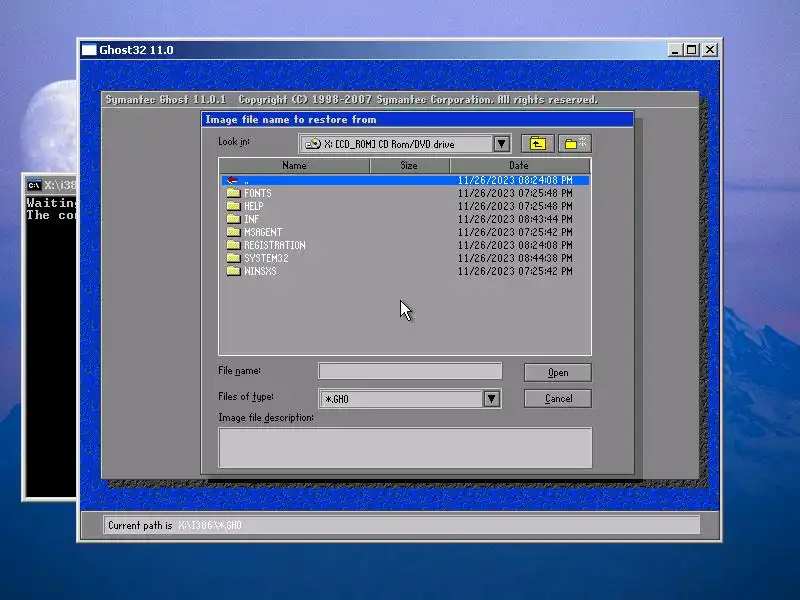Viewport: 800px width, 600px height.
Task: Minimize the Ghost32 11.0 window
Action: [675, 49]
